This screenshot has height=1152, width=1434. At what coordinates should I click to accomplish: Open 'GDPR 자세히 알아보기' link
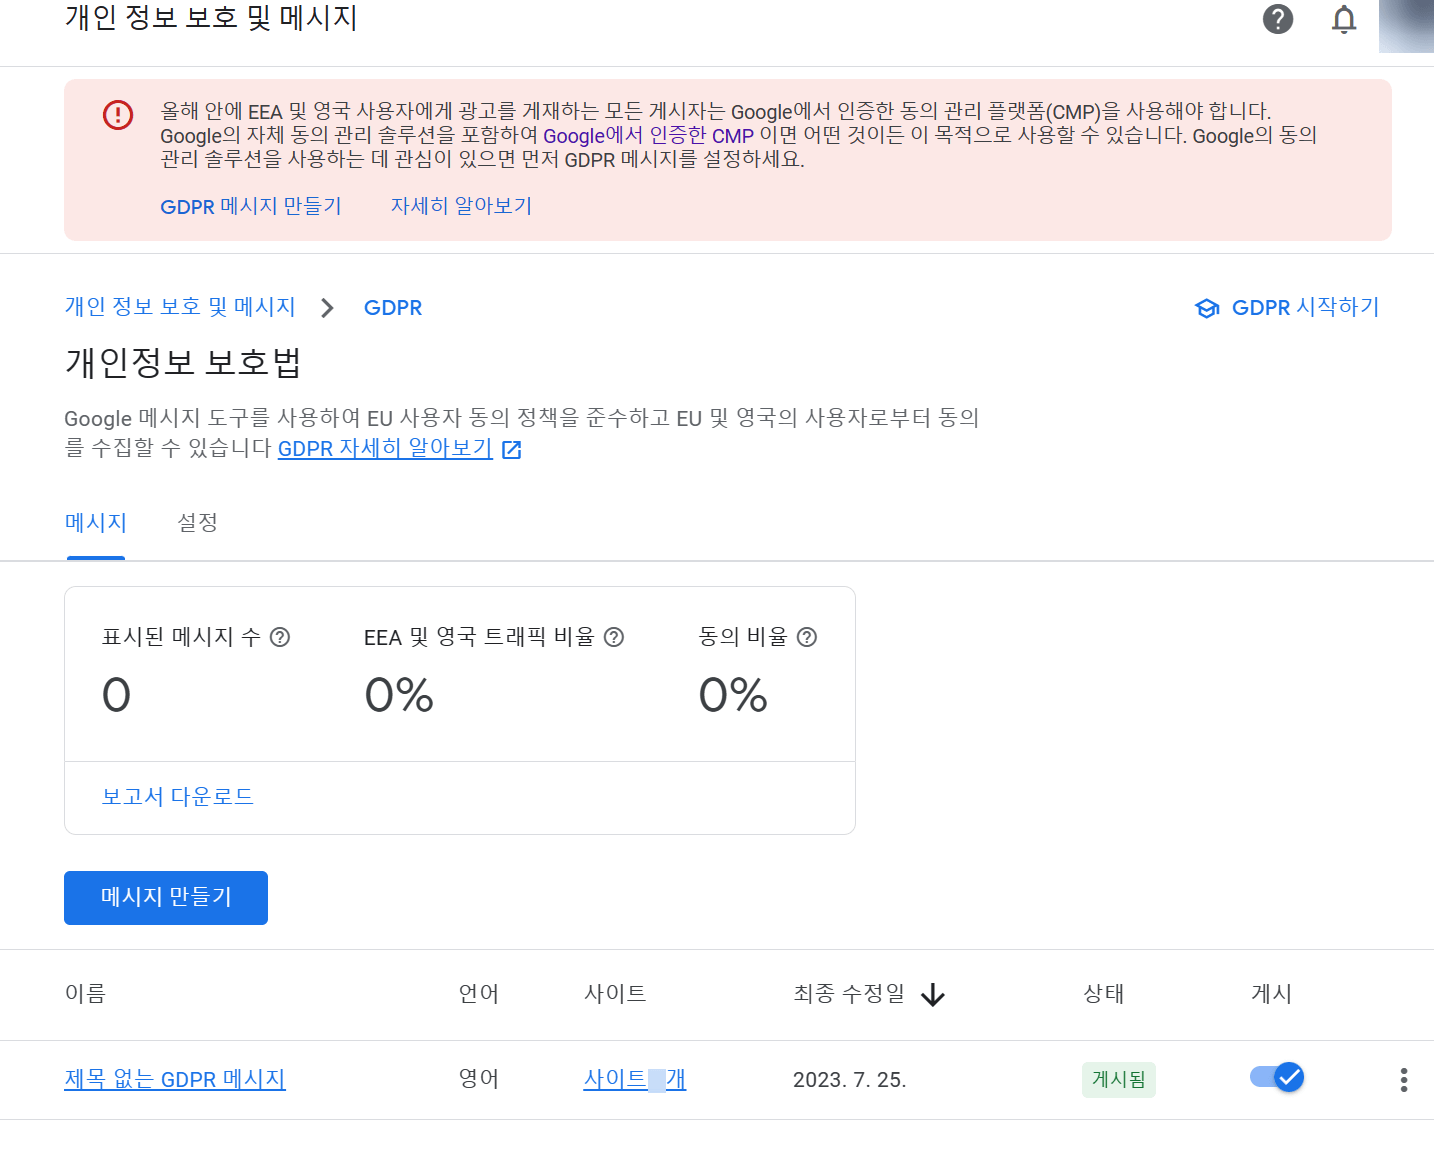pos(385,448)
